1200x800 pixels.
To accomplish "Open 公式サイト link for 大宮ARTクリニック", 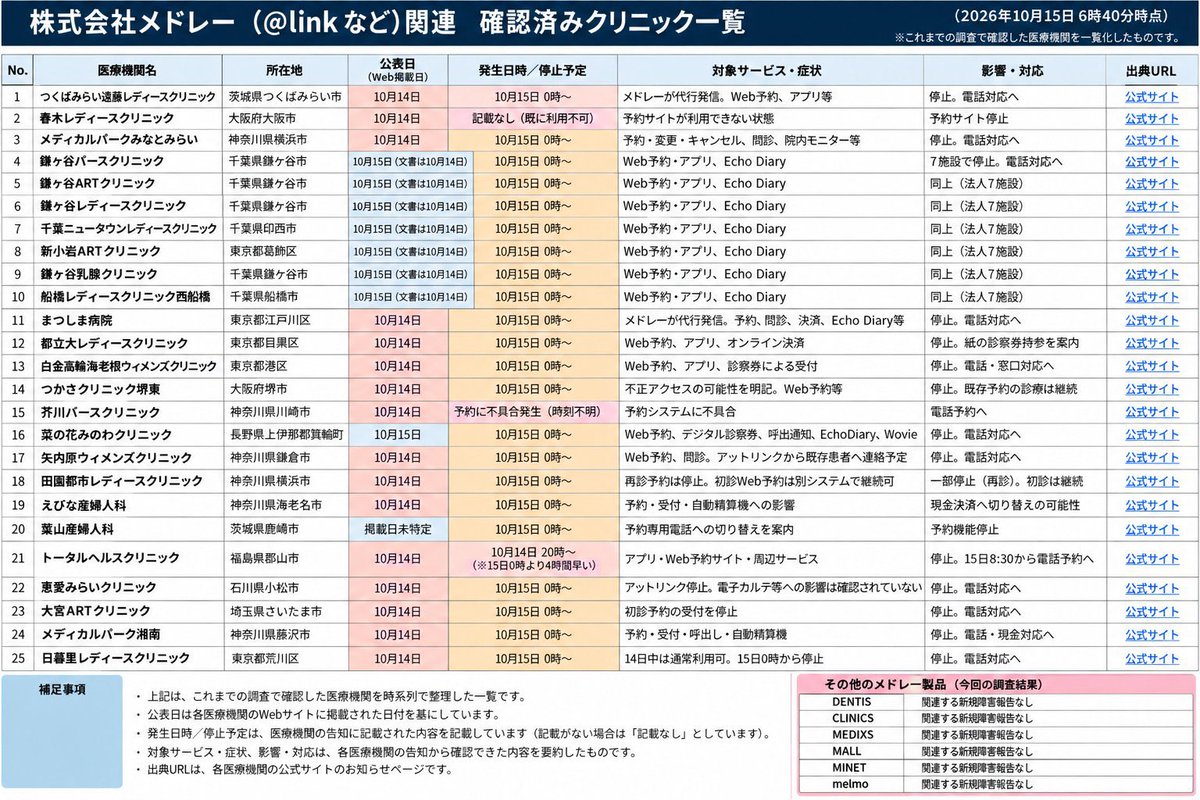I will point(1151,611).
